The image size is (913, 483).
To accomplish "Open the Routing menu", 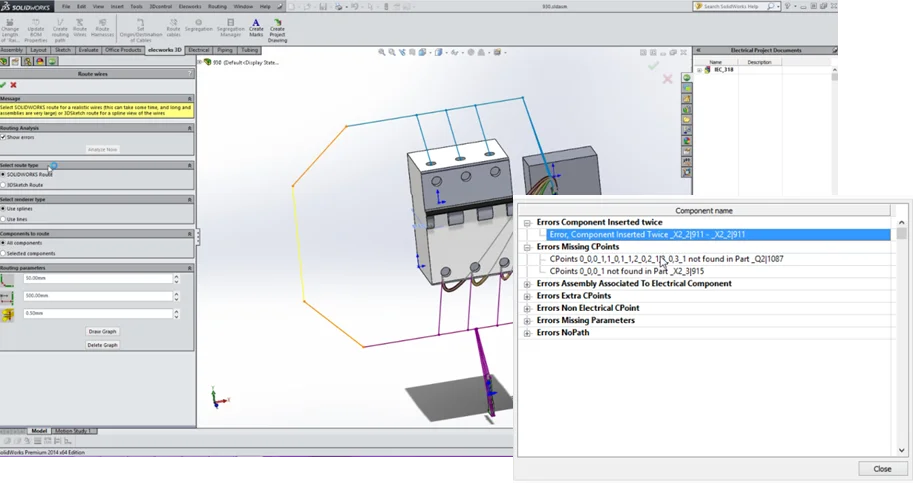I will 217,6.
